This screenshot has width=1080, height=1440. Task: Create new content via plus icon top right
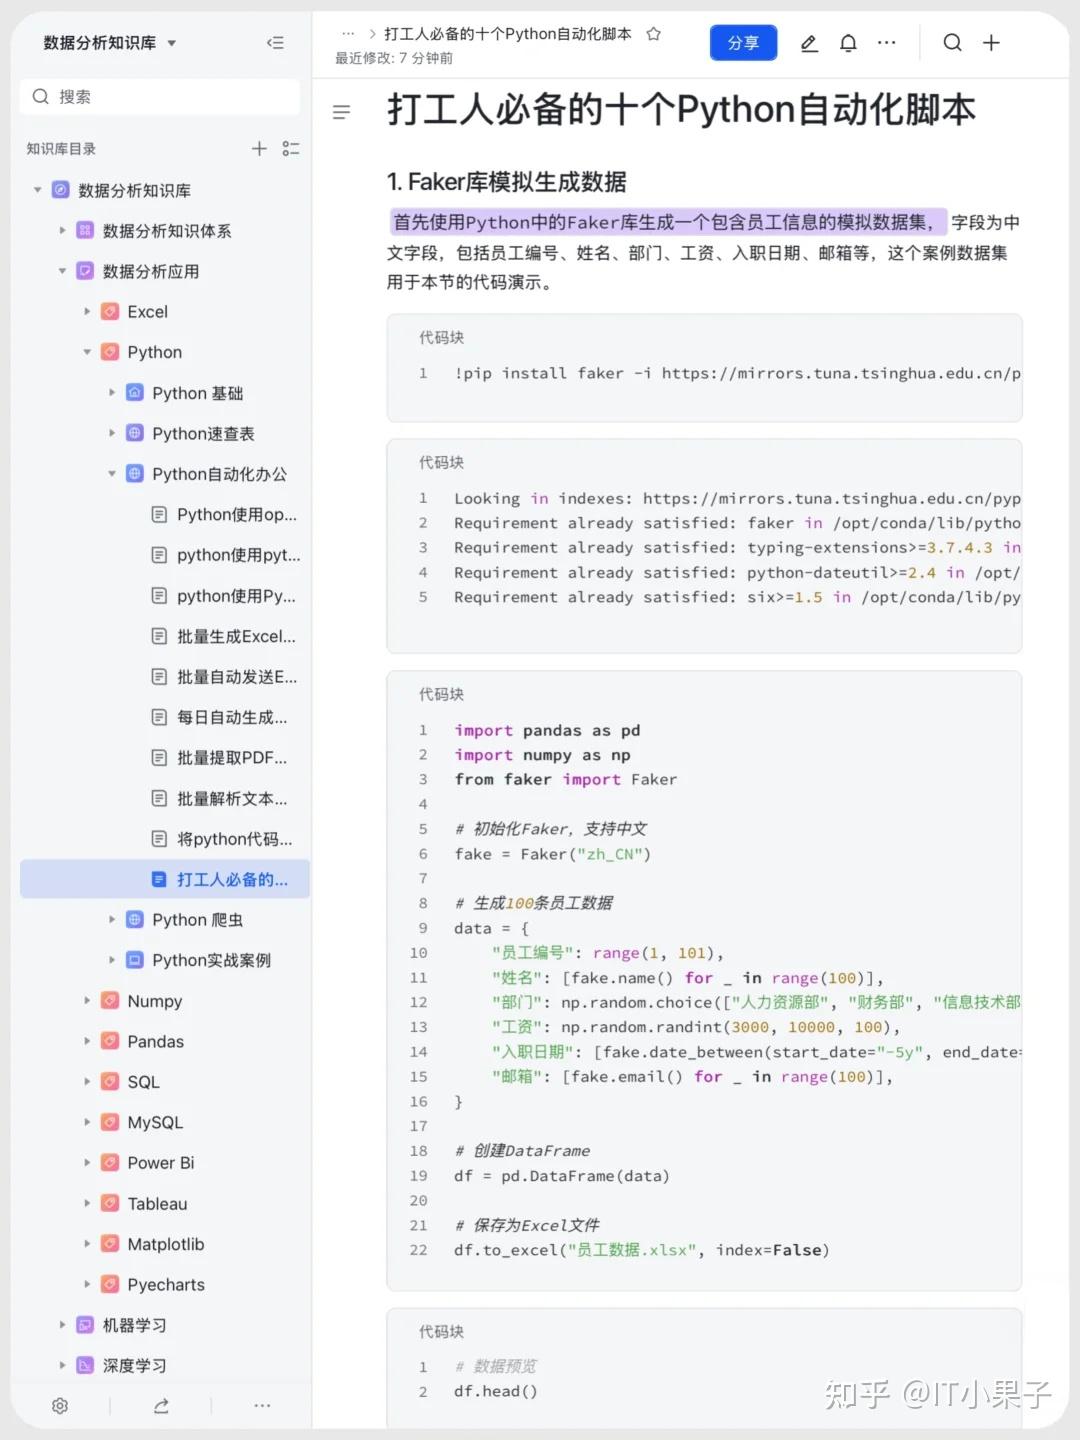991,43
